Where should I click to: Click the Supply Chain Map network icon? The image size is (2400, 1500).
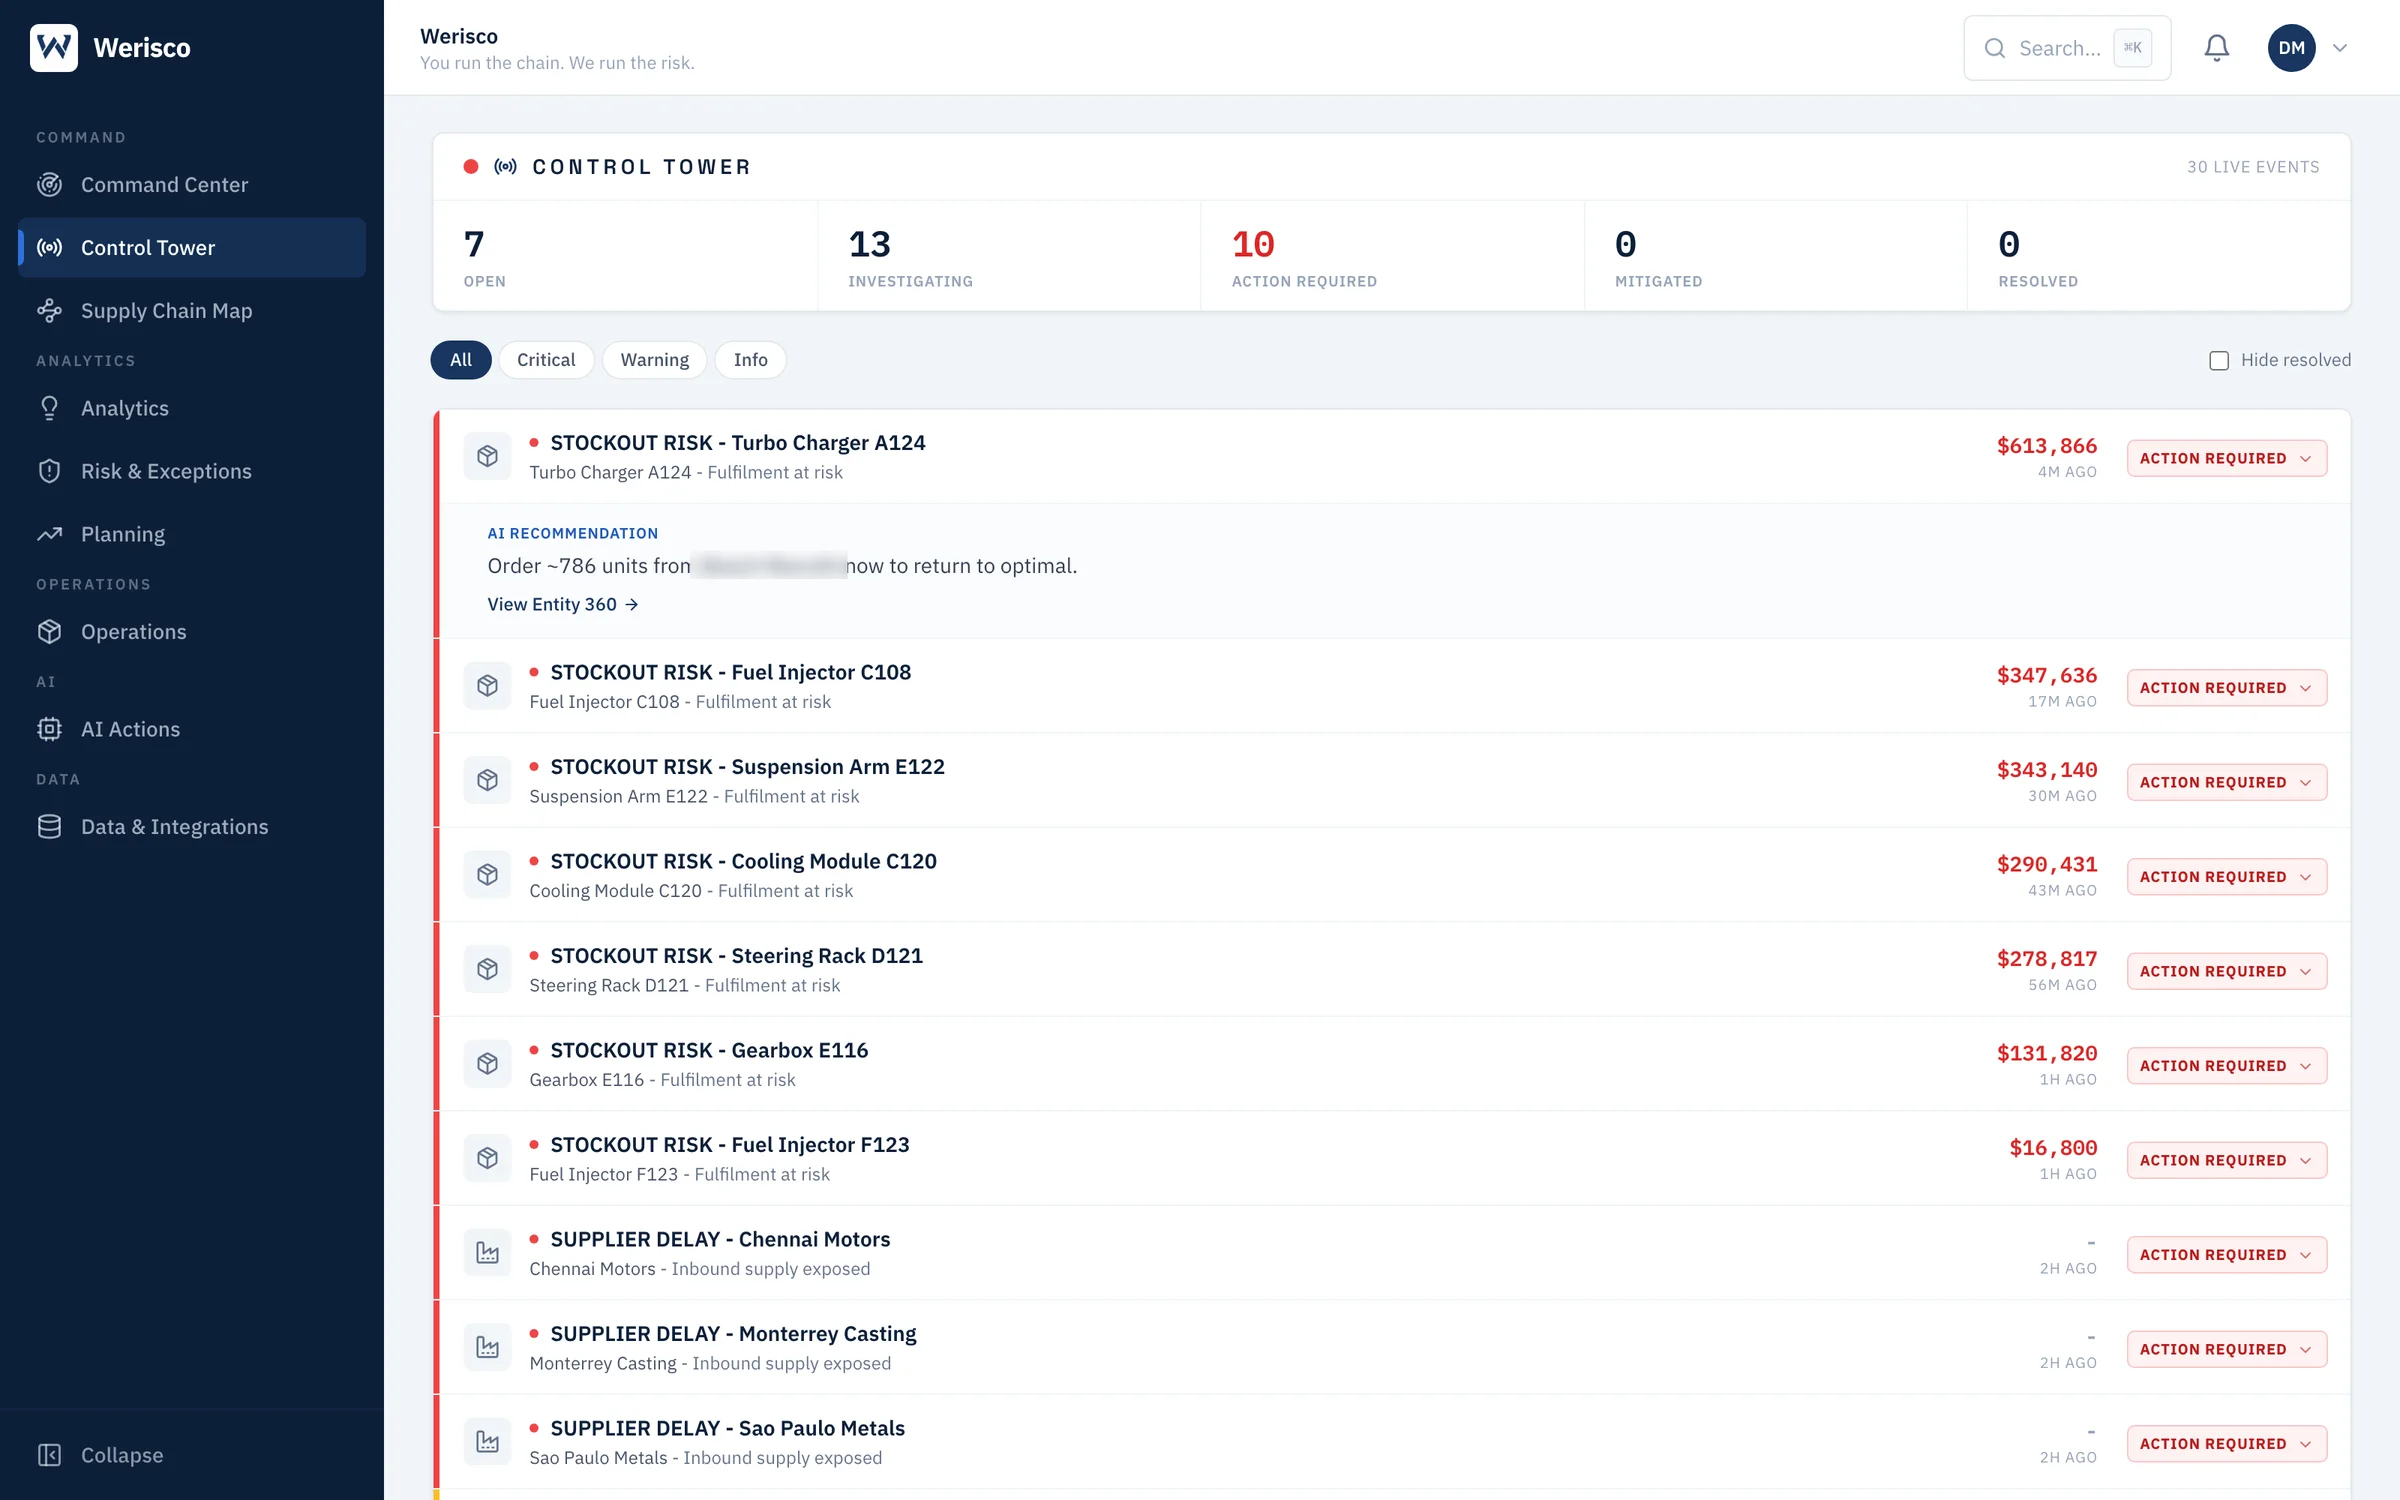(x=49, y=311)
